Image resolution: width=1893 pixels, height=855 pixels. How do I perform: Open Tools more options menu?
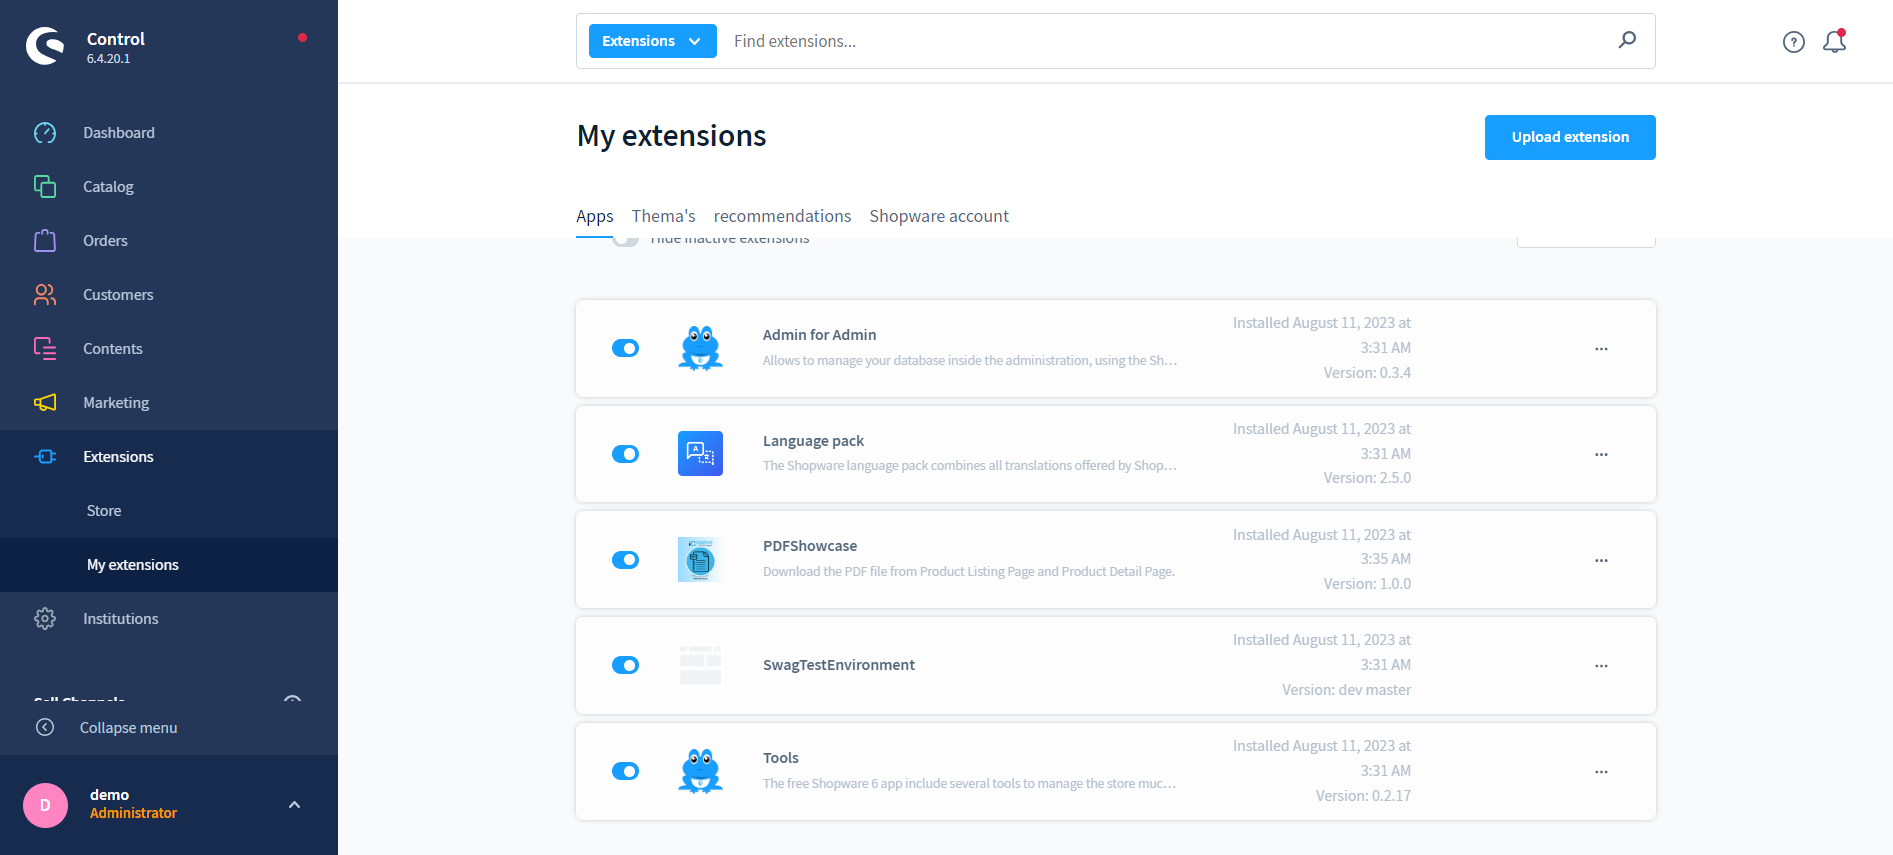(x=1601, y=772)
